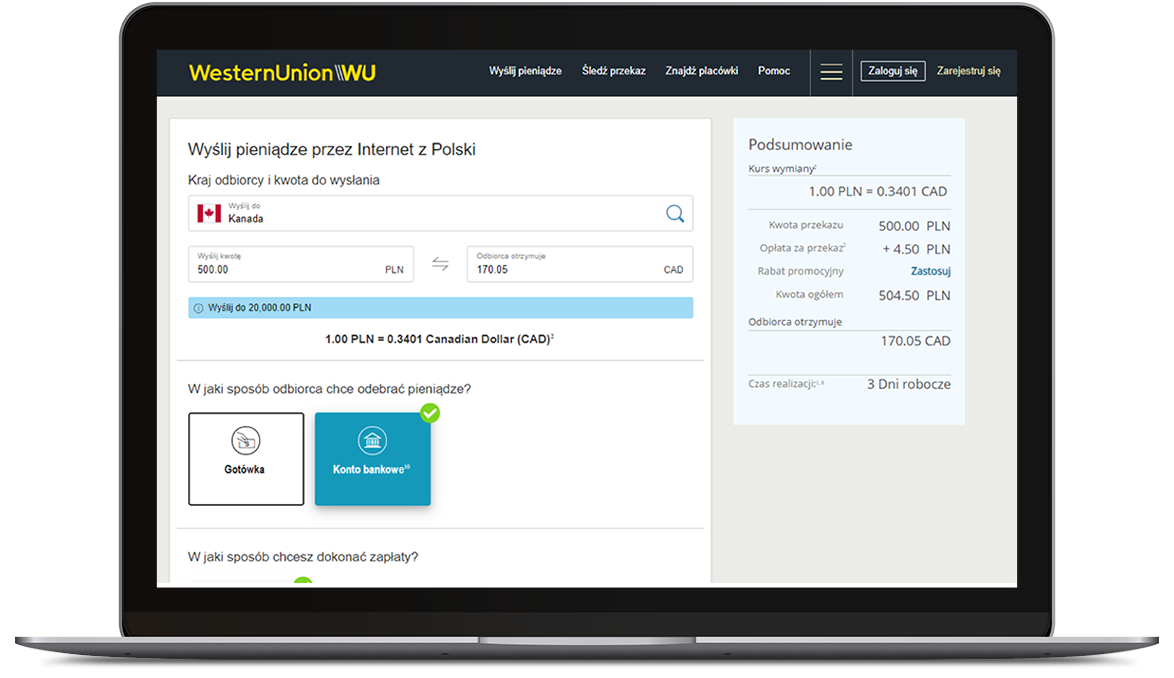Click the info icon in blue limit banner
Screen dimensions: 1174x678
pos(198,308)
